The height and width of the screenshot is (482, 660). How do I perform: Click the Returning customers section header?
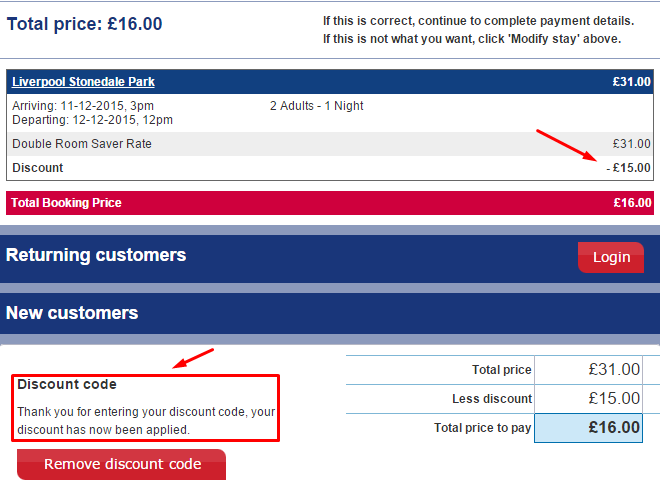click(x=96, y=255)
